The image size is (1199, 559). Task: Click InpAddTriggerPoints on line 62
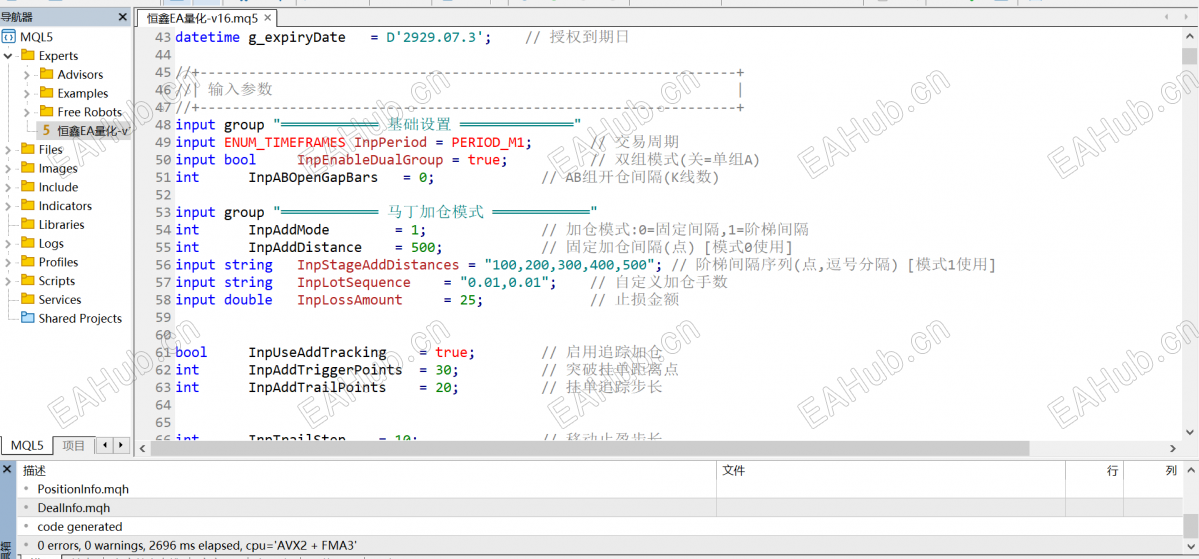325,370
